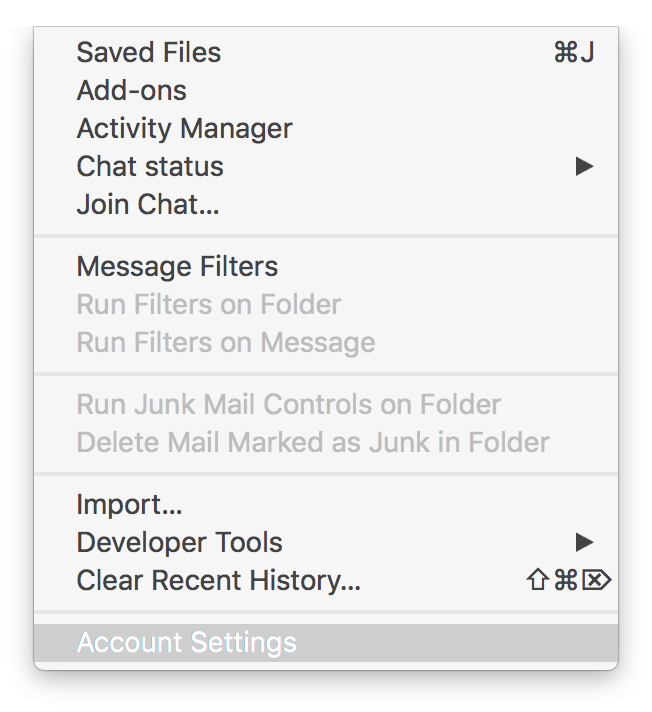The image size is (652, 712).
Task: Open Account Settings
Action: point(326,643)
